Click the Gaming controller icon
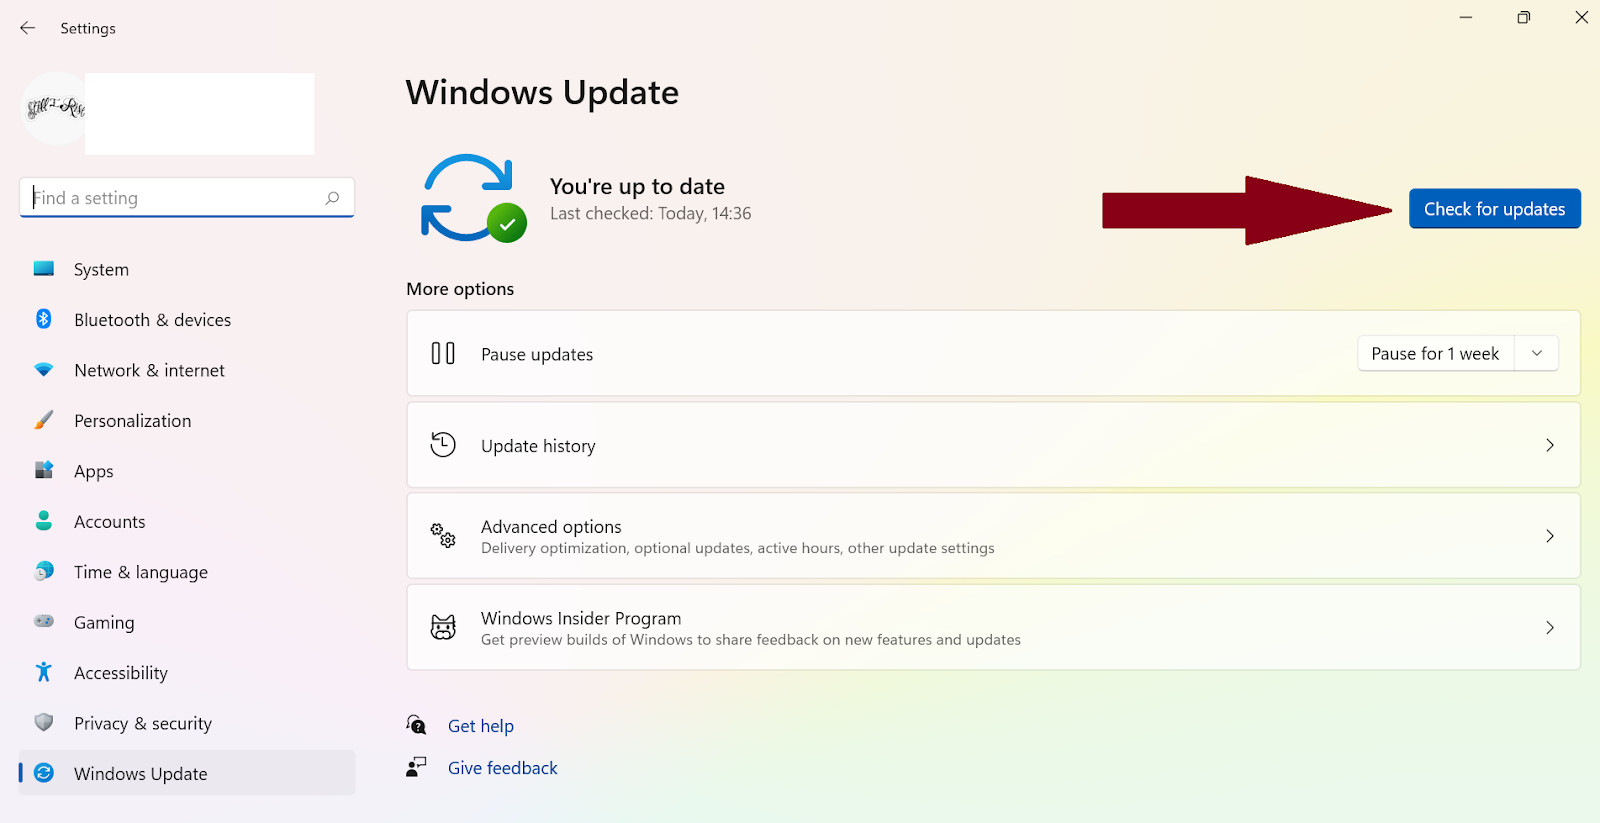The width and height of the screenshot is (1600, 823). pos(44,621)
